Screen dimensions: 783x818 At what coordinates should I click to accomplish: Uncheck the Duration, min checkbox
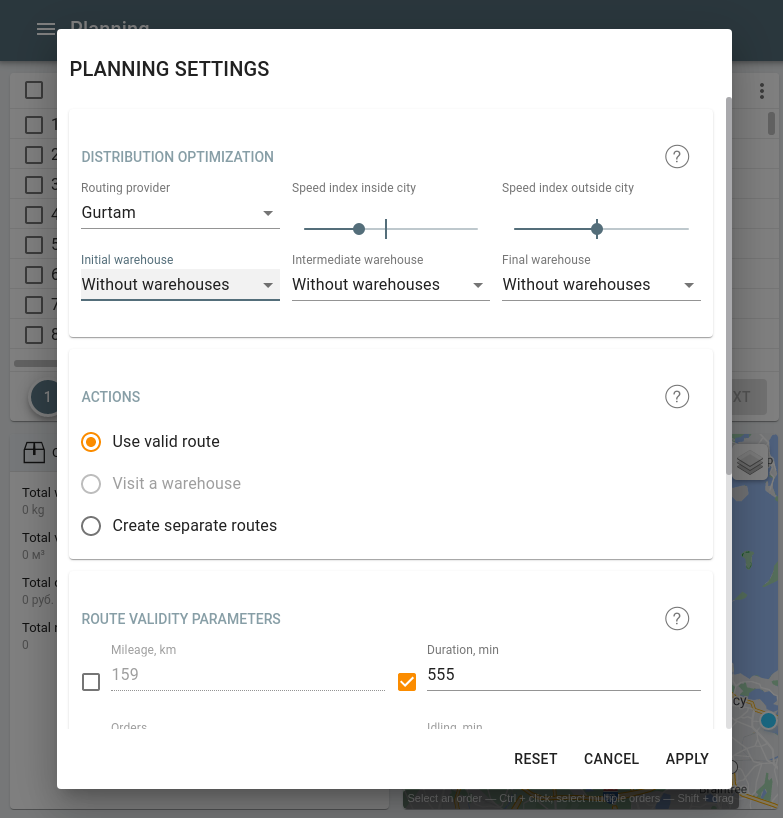(407, 682)
